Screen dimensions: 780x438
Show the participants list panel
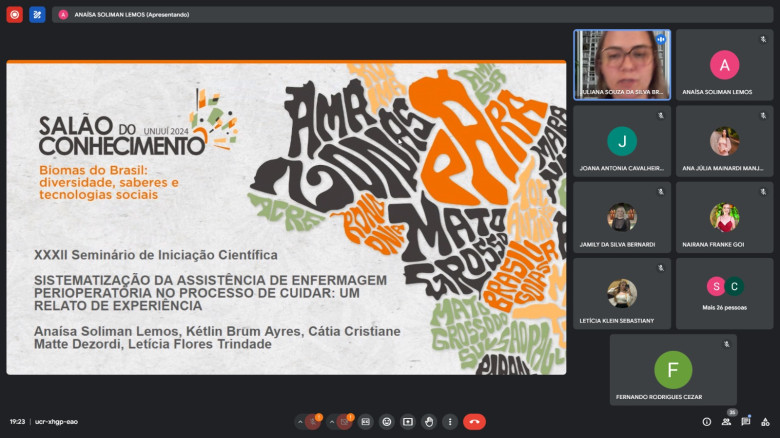pos(726,422)
